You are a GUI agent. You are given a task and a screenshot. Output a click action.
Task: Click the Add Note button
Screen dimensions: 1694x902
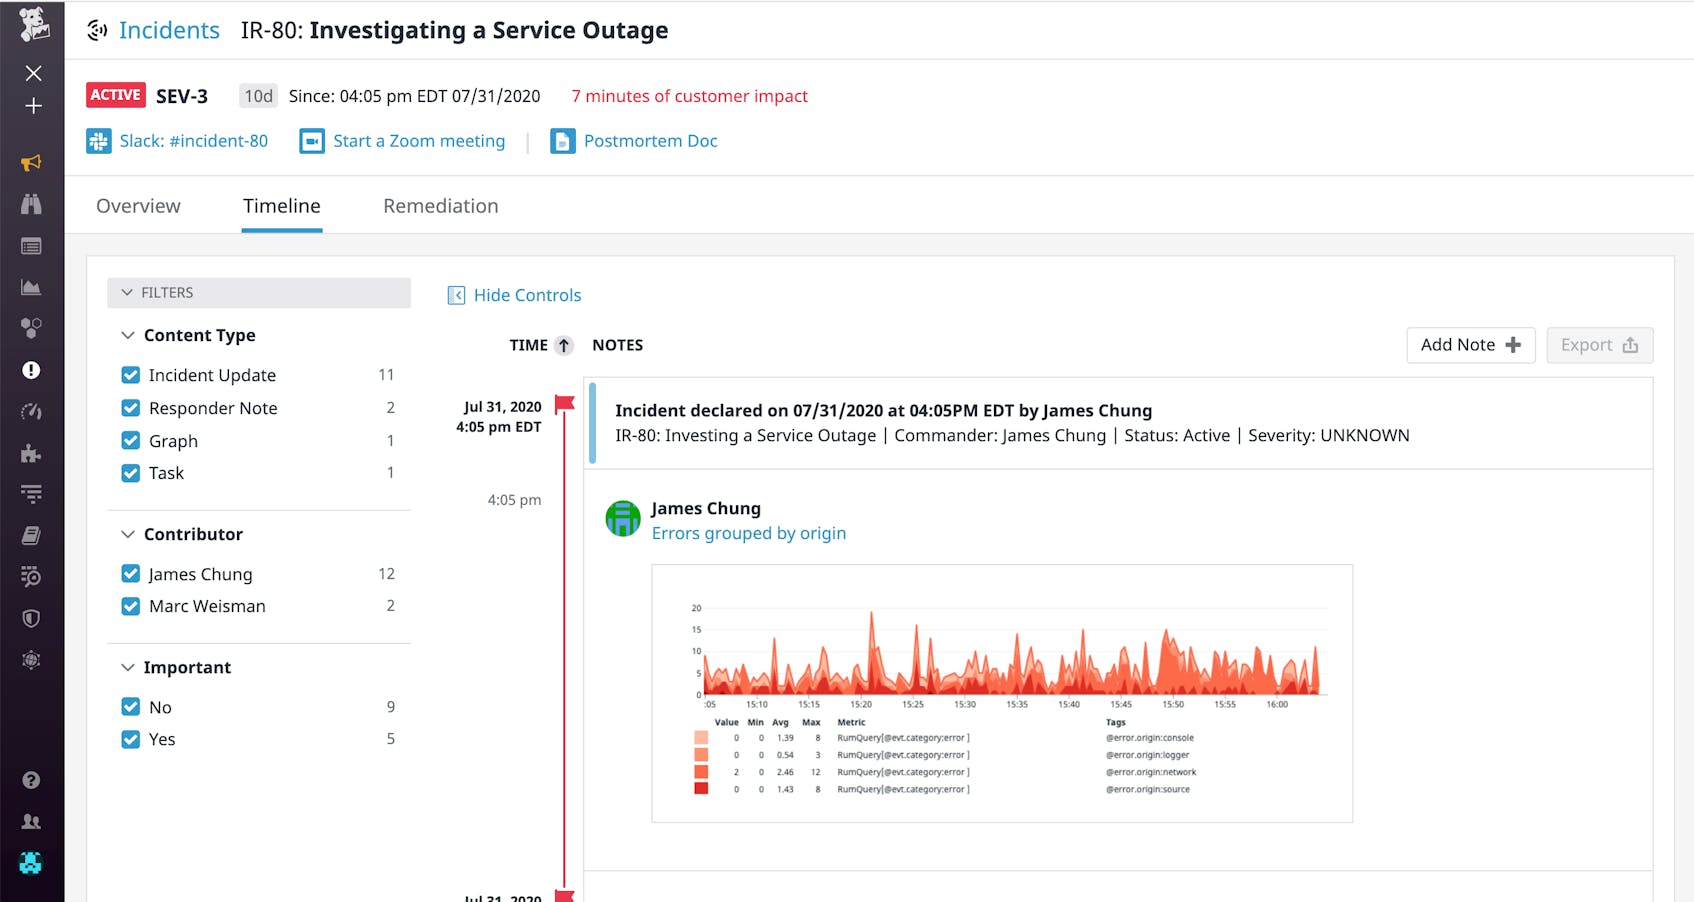tap(1470, 344)
